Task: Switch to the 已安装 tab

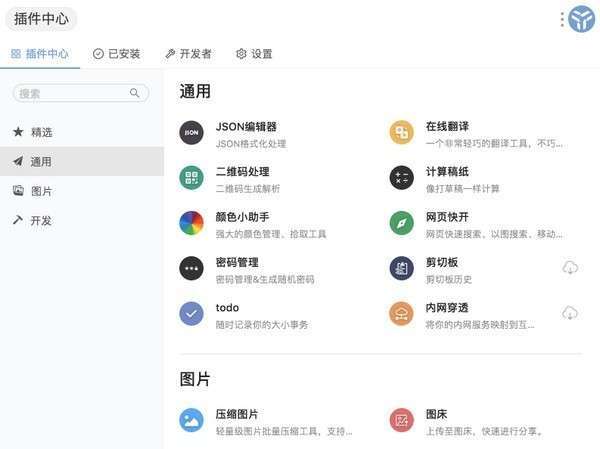Action: [x=117, y=54]
